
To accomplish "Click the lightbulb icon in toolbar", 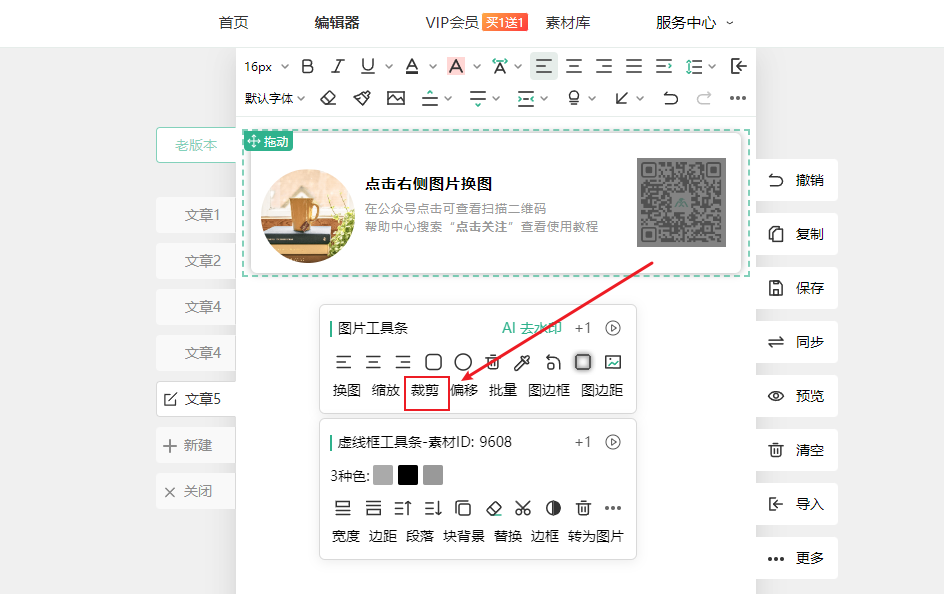I will (574, 98).
